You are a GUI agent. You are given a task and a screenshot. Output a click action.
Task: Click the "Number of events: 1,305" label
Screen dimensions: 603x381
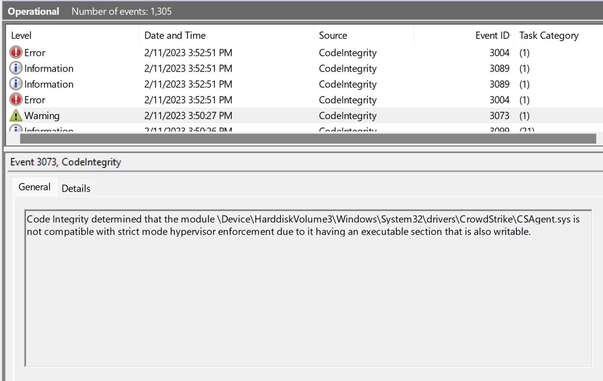click(122, 12)
